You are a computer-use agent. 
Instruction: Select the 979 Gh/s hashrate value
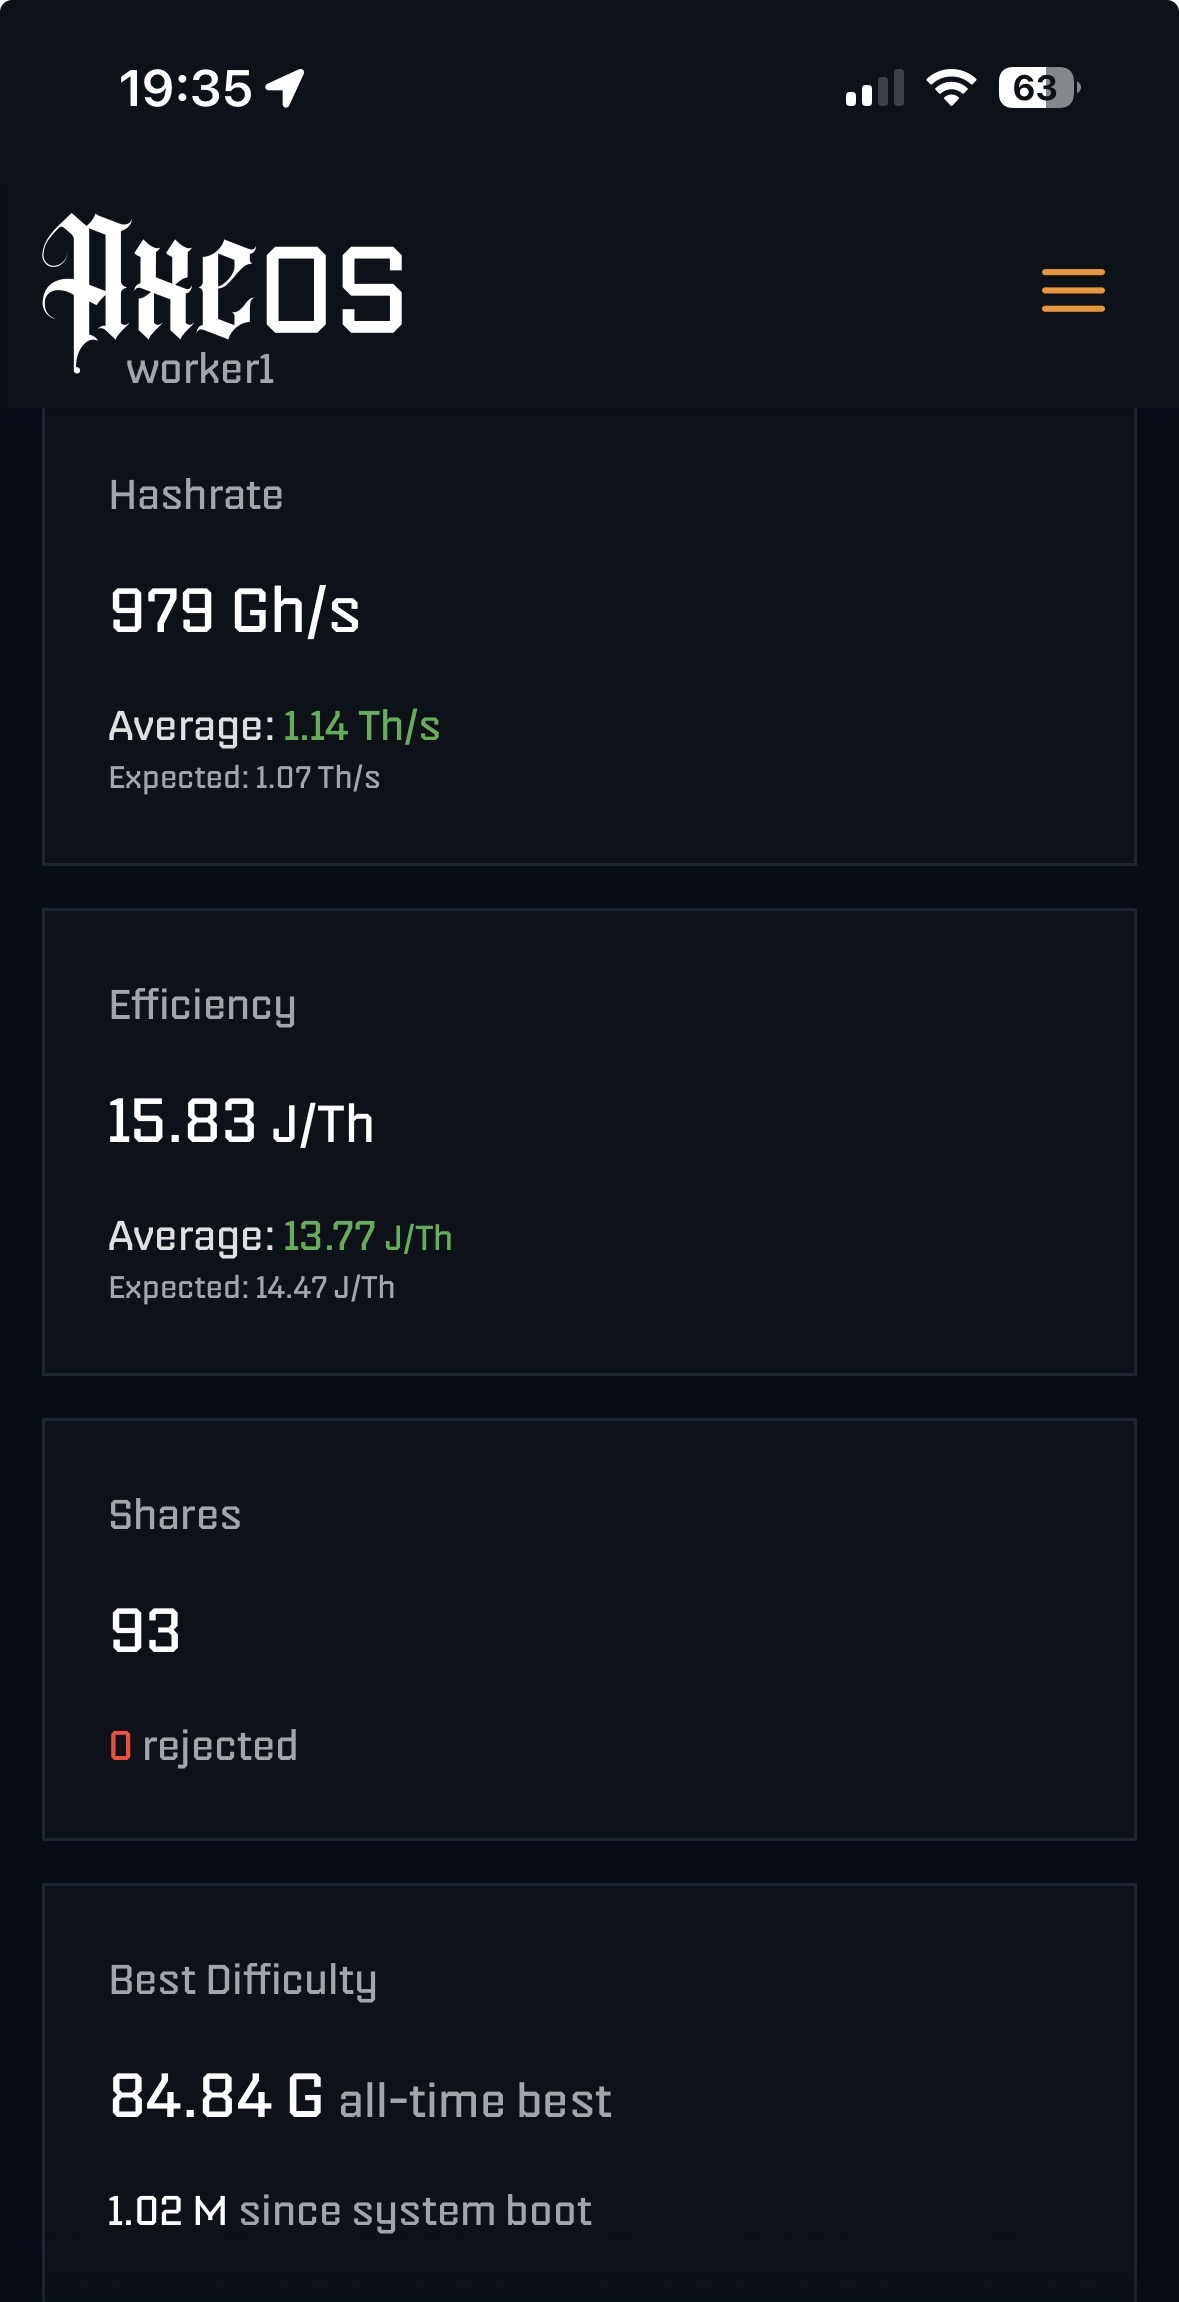click(235, 610)
